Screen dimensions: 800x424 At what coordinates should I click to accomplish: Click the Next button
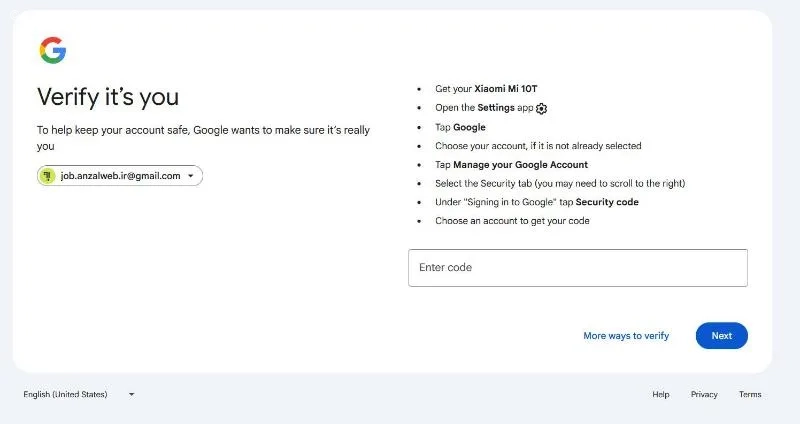coord(721,336)
